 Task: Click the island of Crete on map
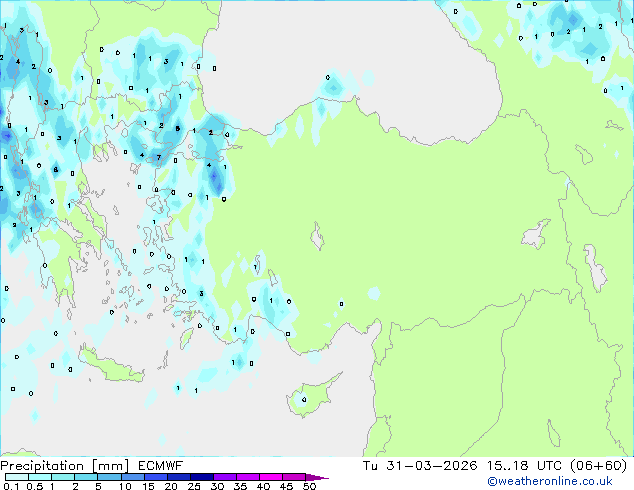pos(111,366)
